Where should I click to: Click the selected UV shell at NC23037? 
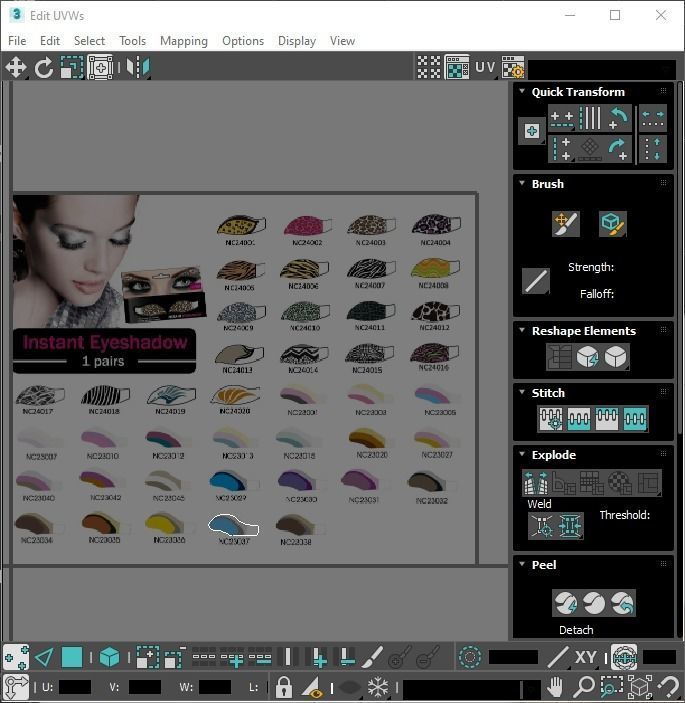233,525
